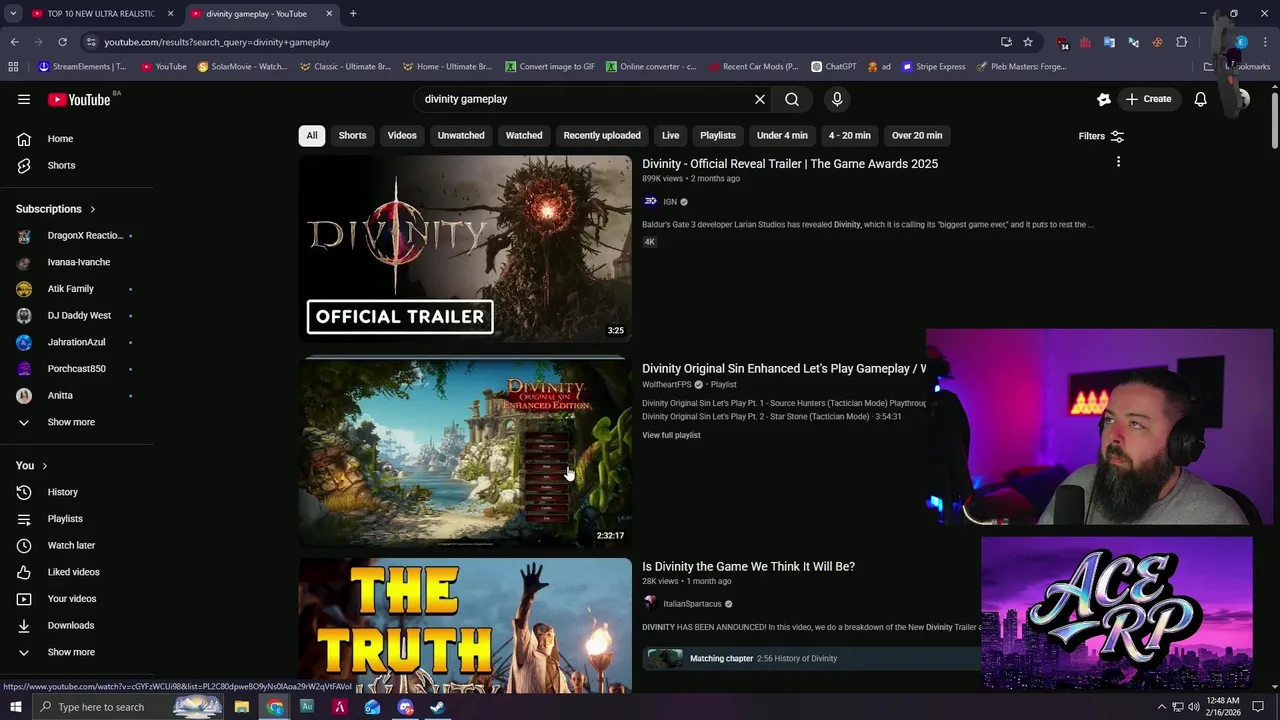Screen dimensions: 1280x720
Task: Open the Divinity Official Trailer thumbnail
Action: [x=465, y=249]
